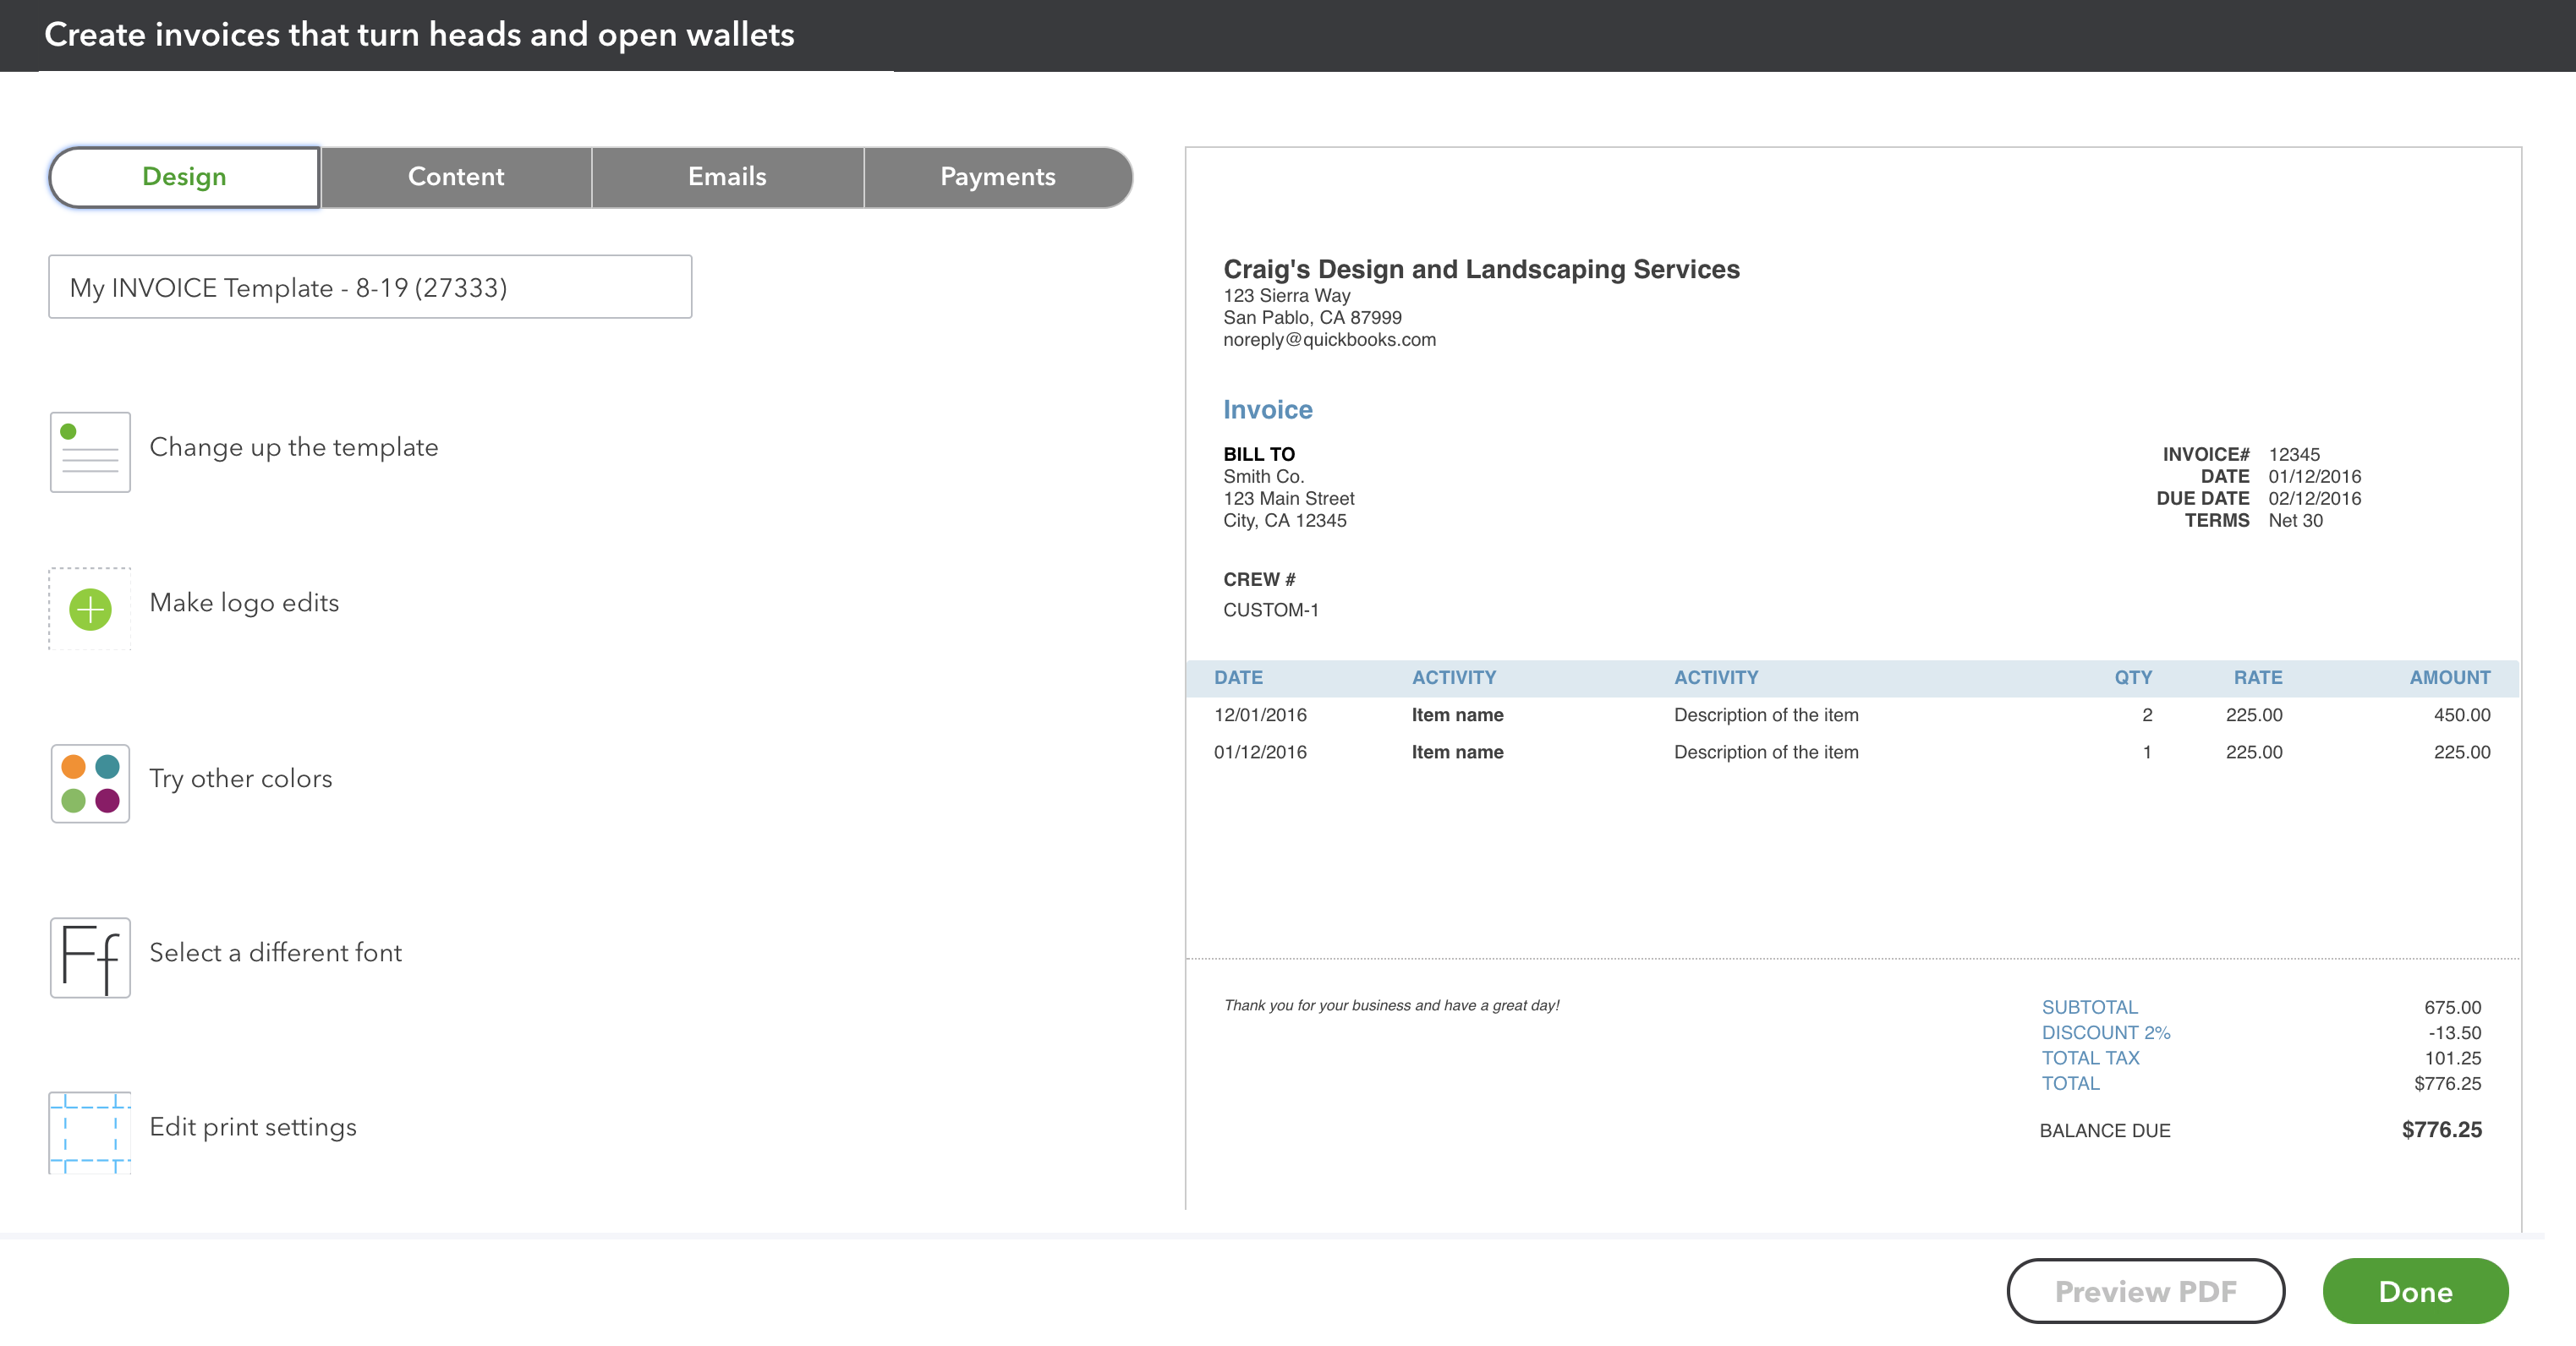Open the Change up the template option
The image size is (2576, 1346).
pos(294,447)
